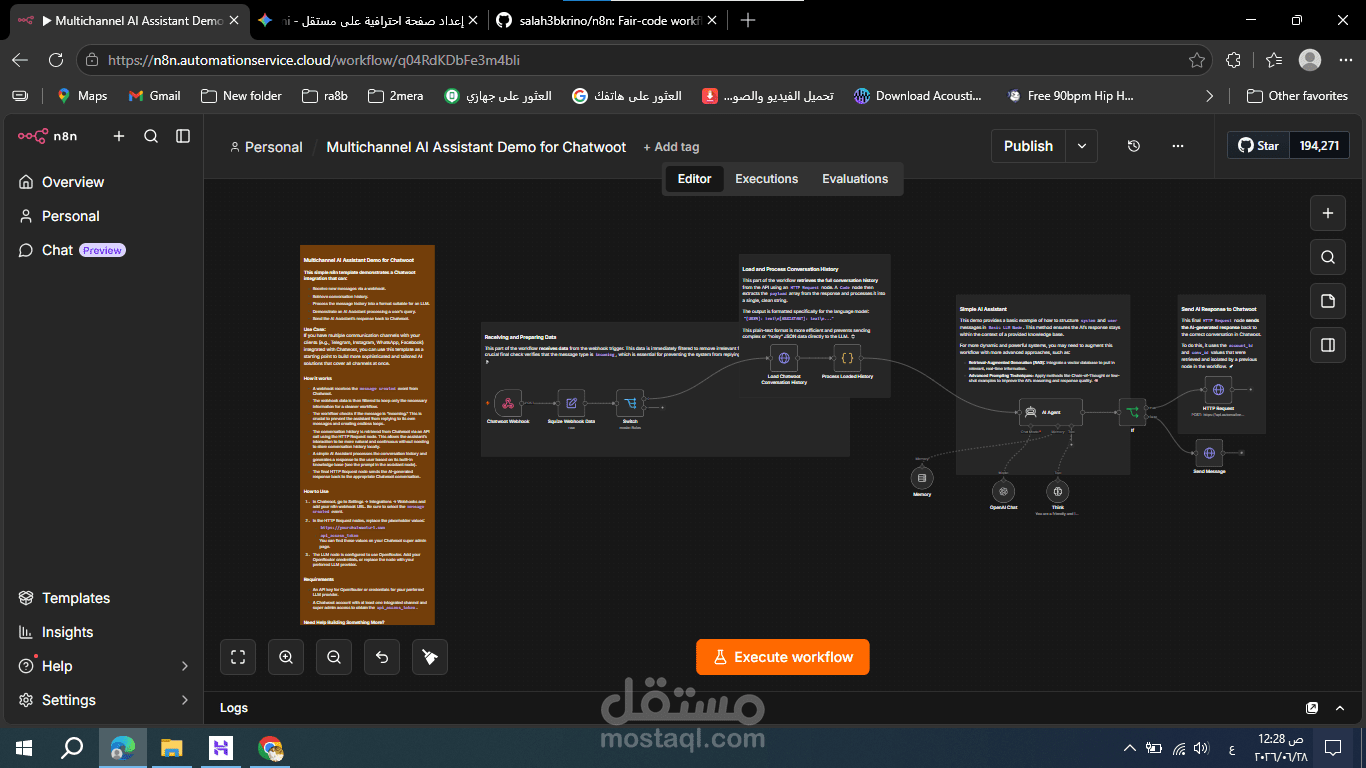Screen dimensions: 1366x768
Task: Select Load Chatwoot Conversation History node
Action: pyautogui.click(x=784, y=358)
